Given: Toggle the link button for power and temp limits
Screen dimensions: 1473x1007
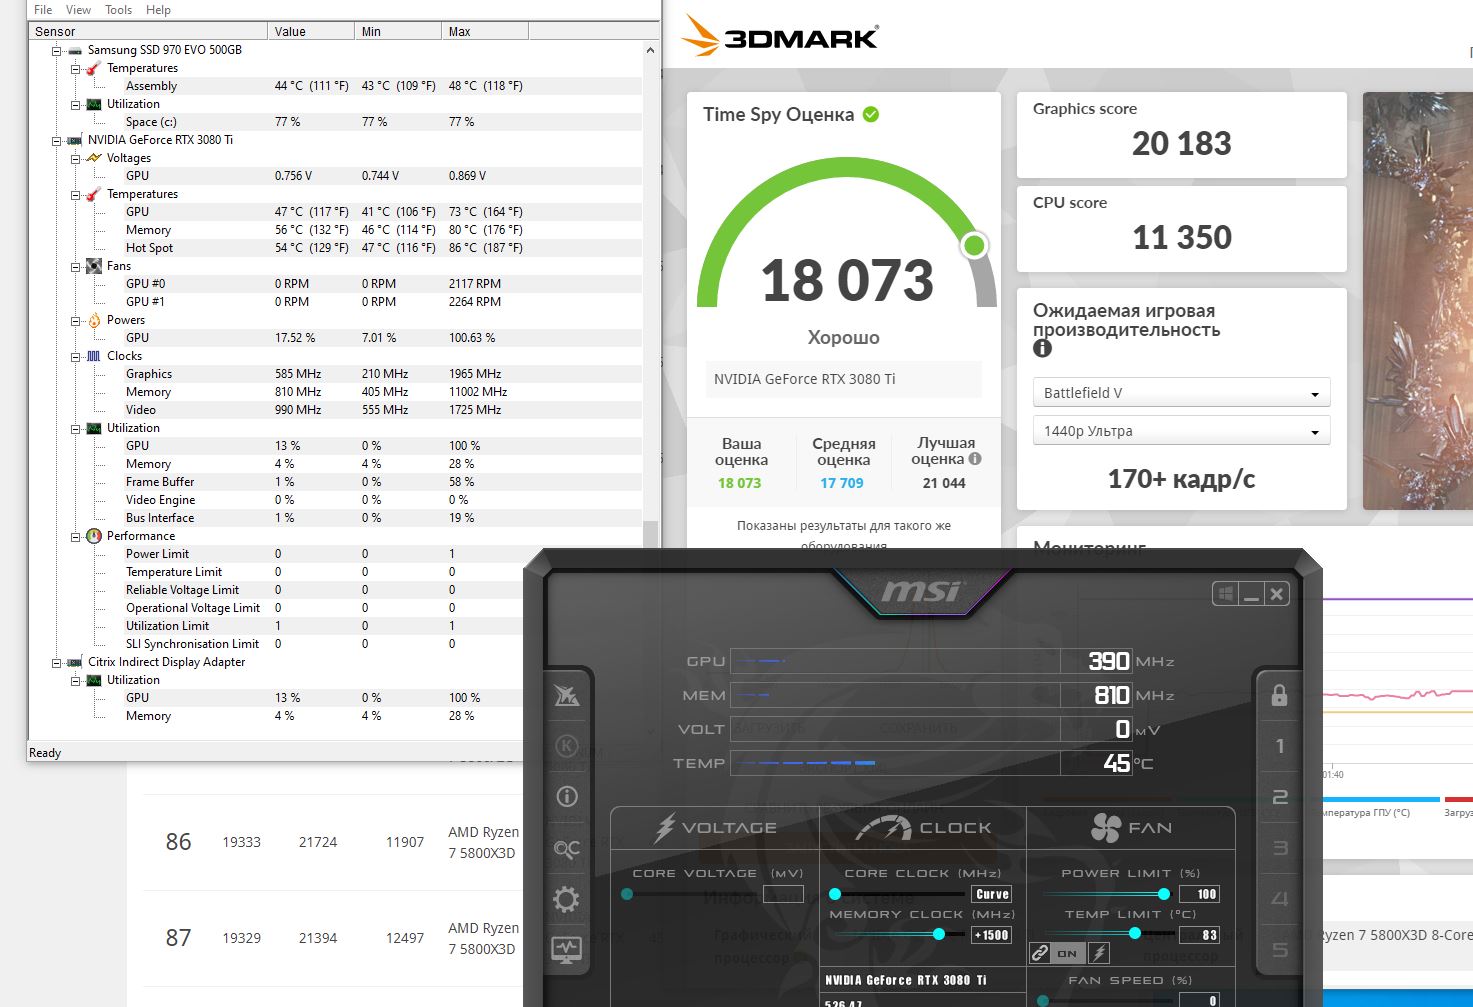Looking at the screenshot, I should pos(1040,953).
